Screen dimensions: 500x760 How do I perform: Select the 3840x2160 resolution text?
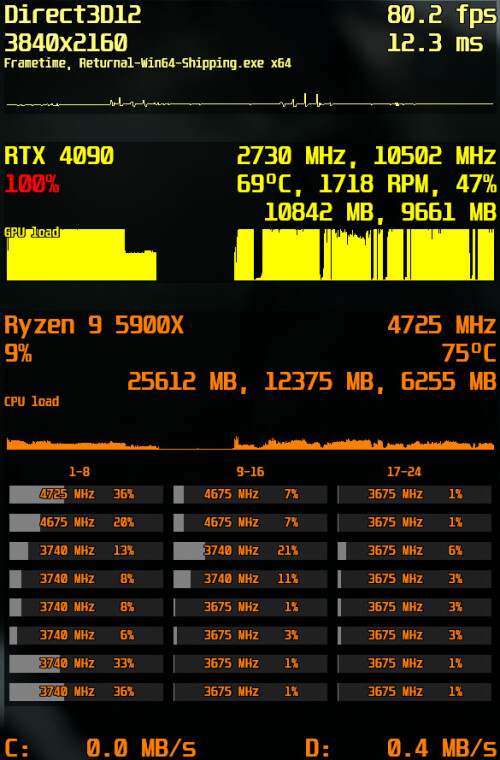66,43
